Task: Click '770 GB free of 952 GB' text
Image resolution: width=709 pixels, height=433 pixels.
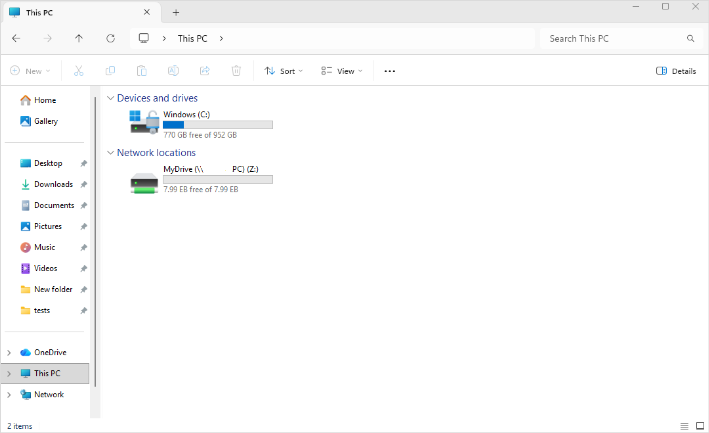Action: pos(200,135)
